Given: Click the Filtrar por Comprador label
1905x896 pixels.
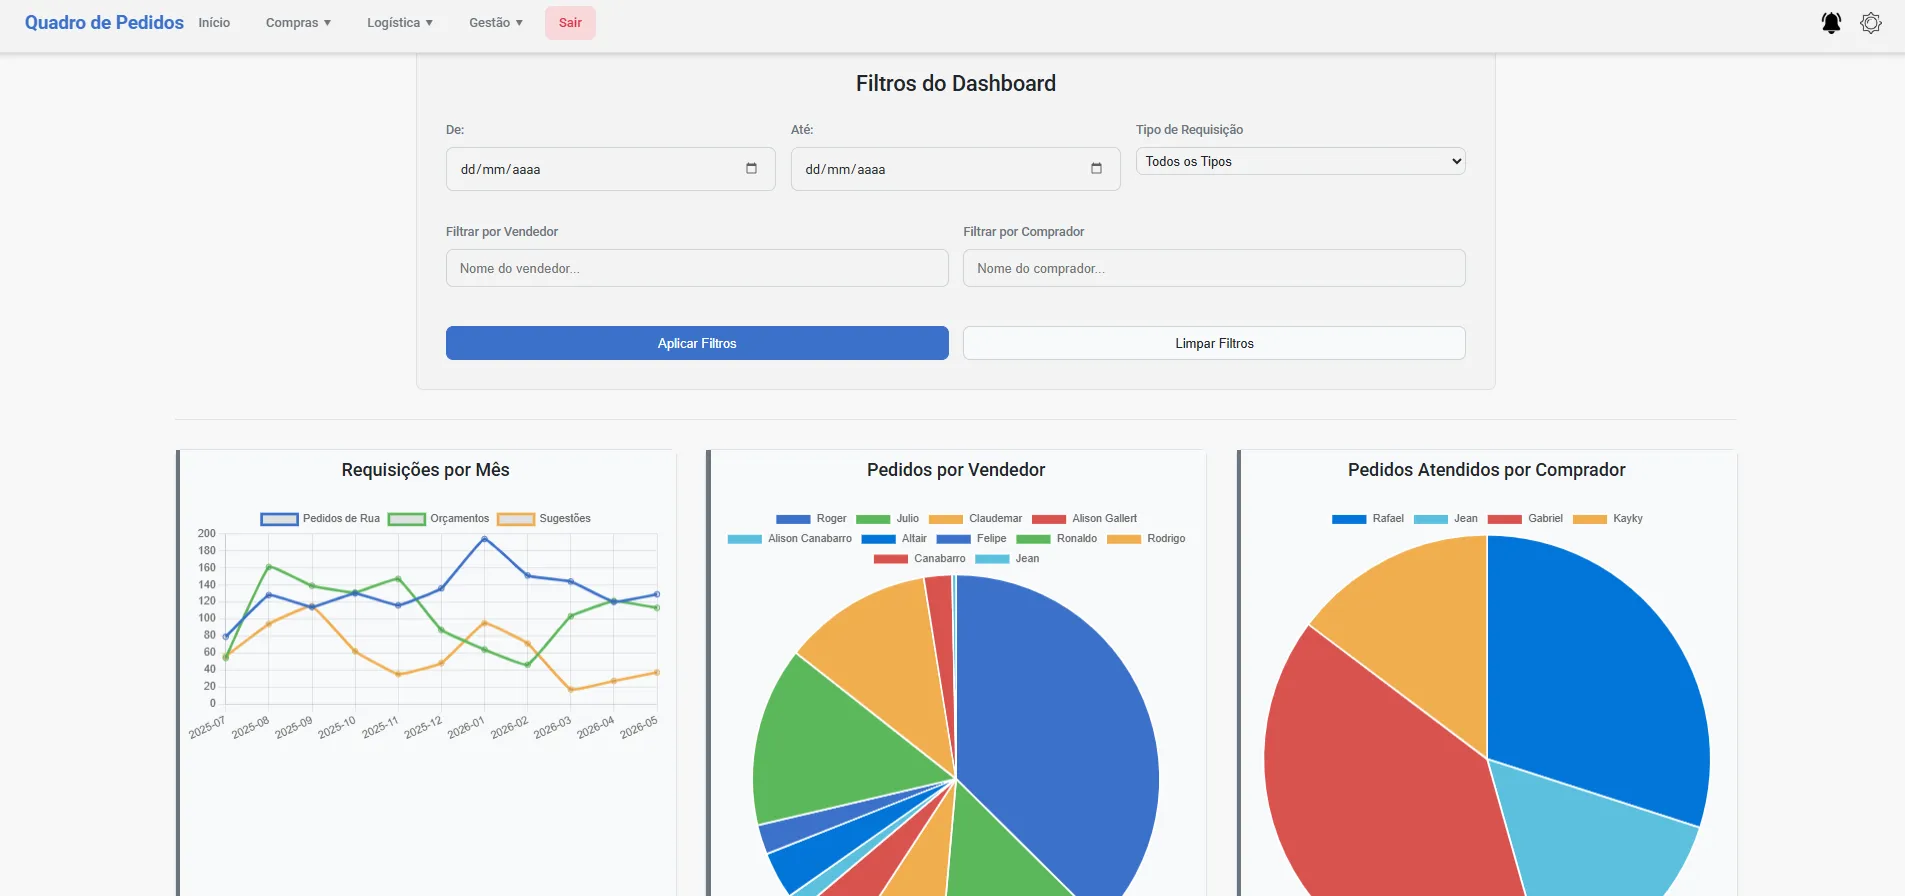Looking at the screenshot, I should pos(1024,231).
